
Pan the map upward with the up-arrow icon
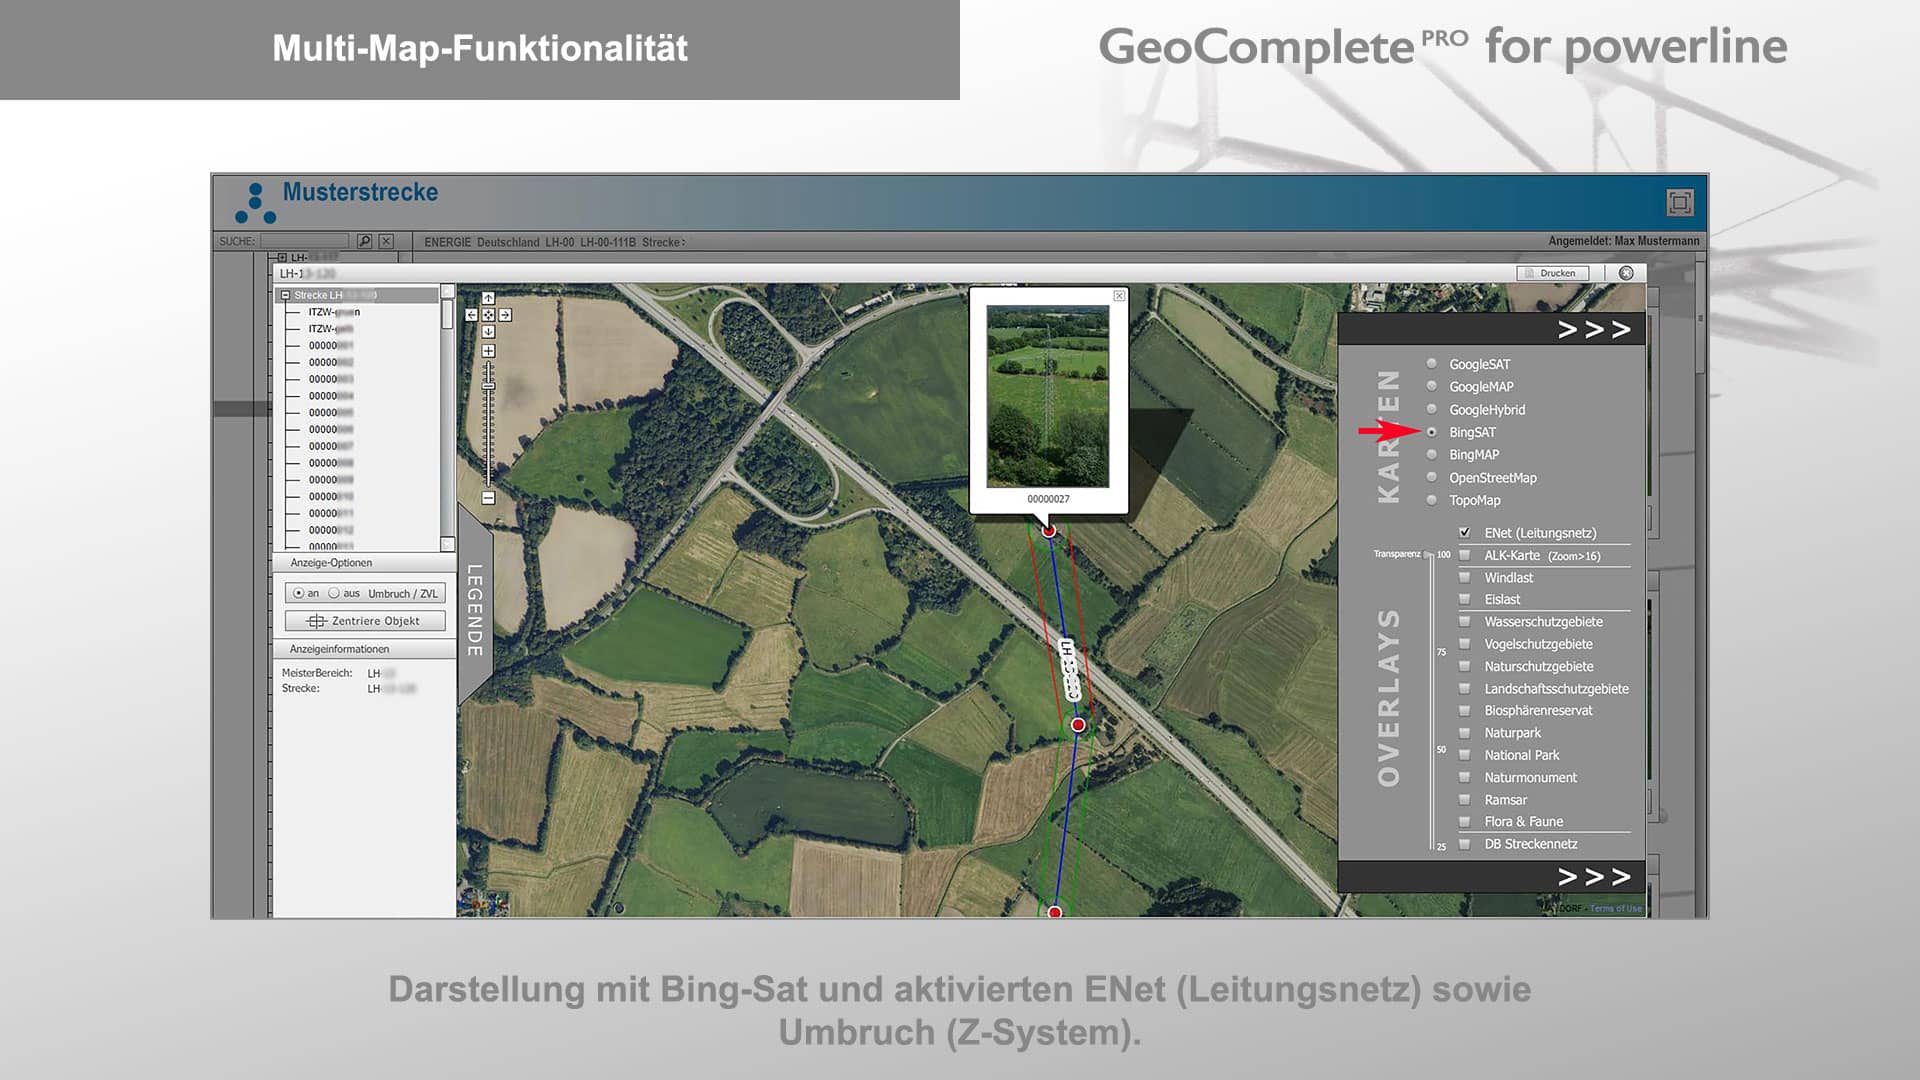[x=488, y=297]
